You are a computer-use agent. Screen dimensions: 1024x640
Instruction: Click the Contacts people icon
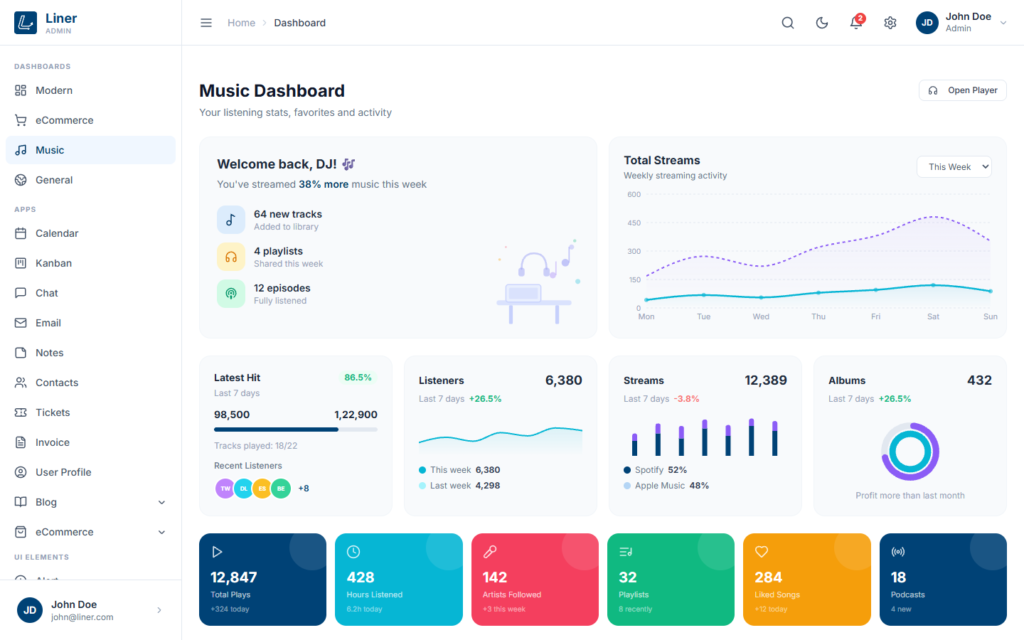[21, 383]
